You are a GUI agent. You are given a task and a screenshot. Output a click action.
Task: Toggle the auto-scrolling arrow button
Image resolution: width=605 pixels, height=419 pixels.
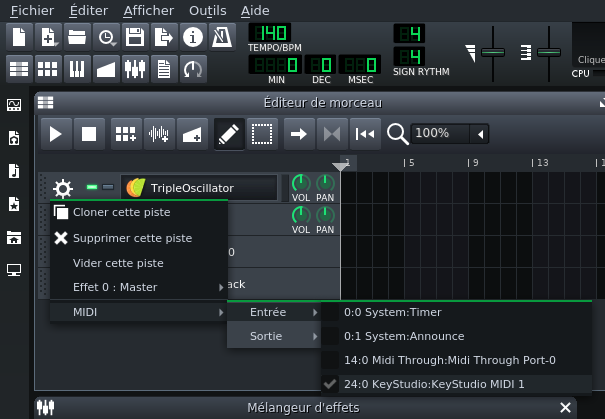click(x=299, y=134)
